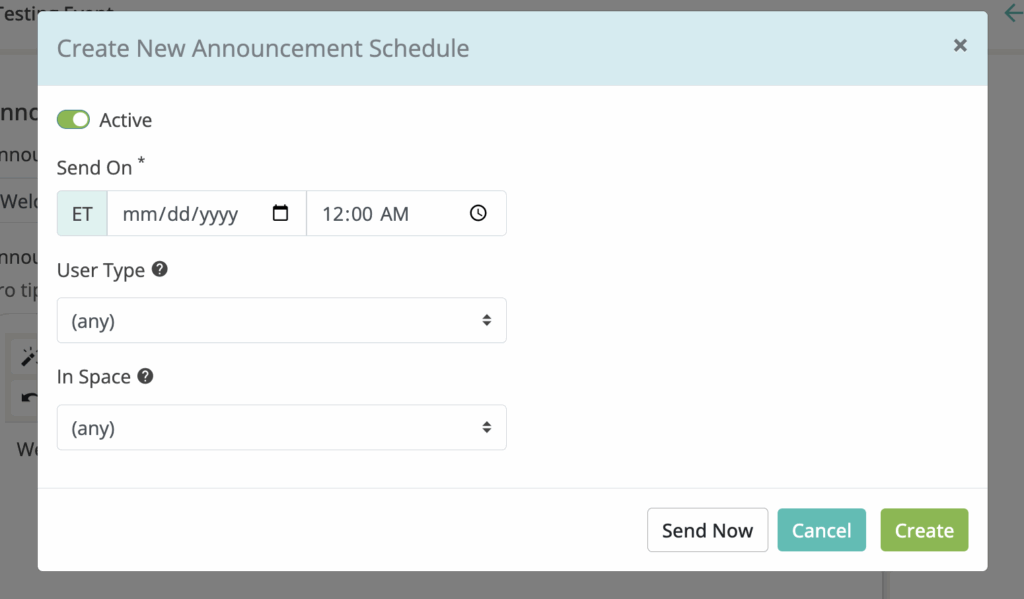Click the ET timezone badge
This screenshot has width=1024, height=599.
[82, 214]
